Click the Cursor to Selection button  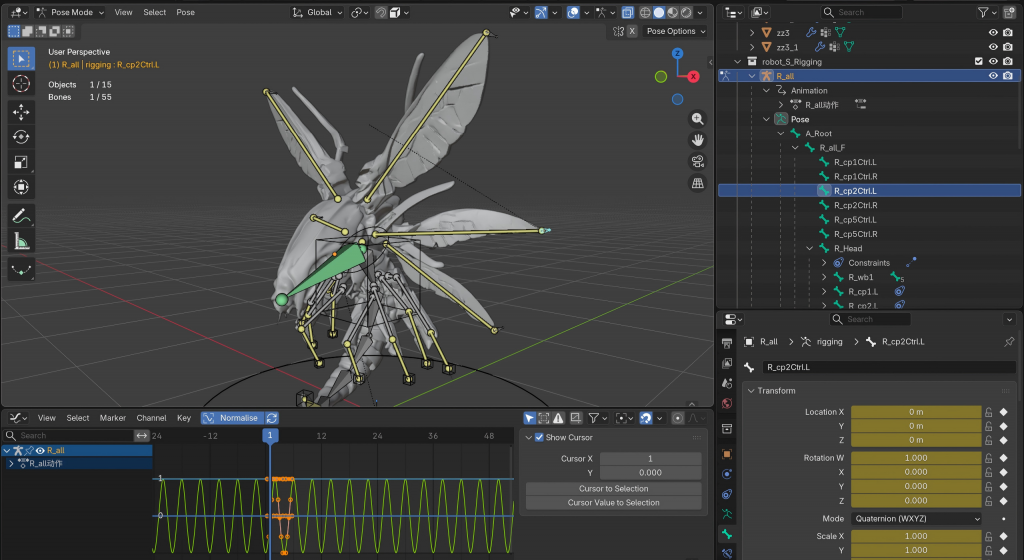tap(613, 488)
